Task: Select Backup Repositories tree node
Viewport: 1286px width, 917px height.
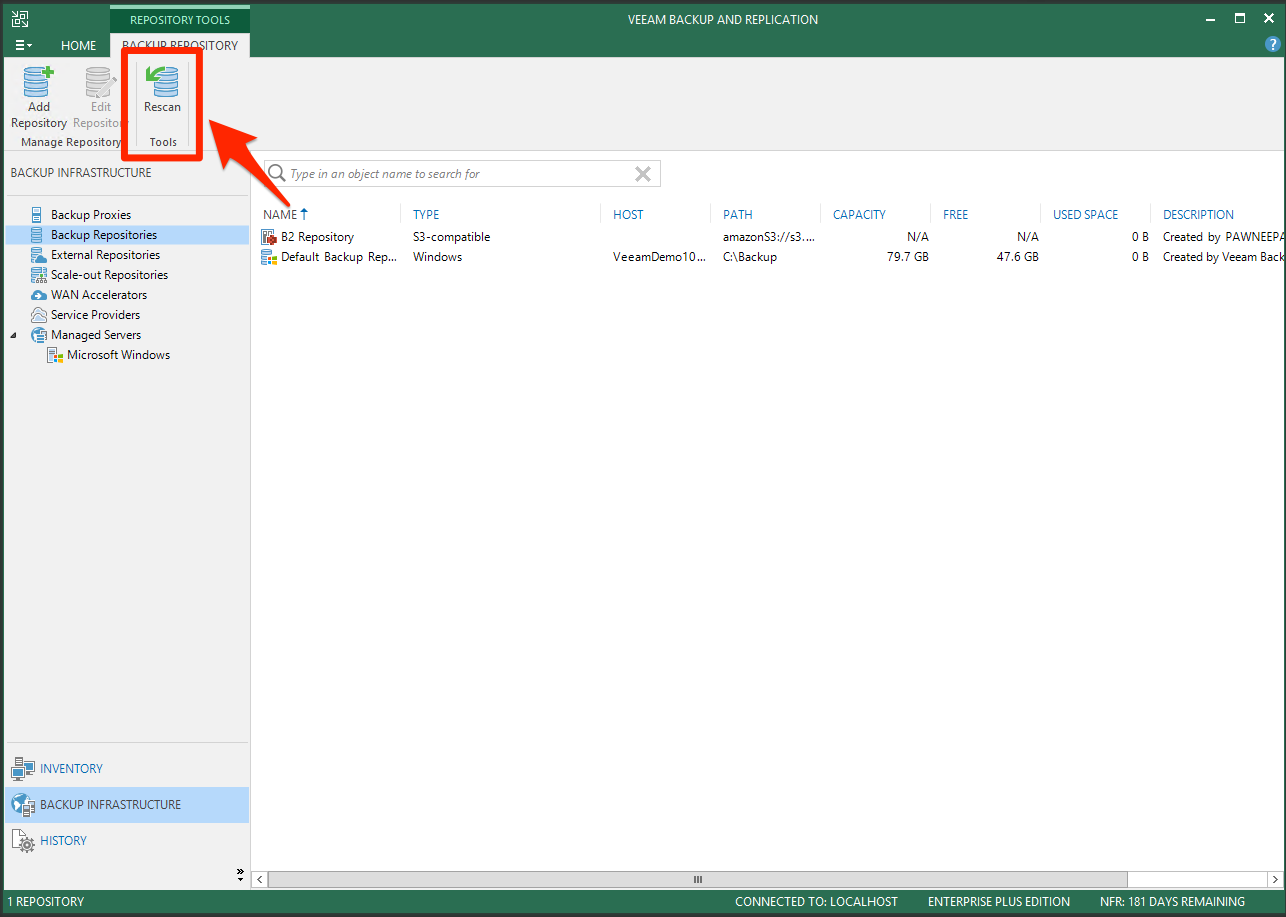Action: click(x=104, y=235)
